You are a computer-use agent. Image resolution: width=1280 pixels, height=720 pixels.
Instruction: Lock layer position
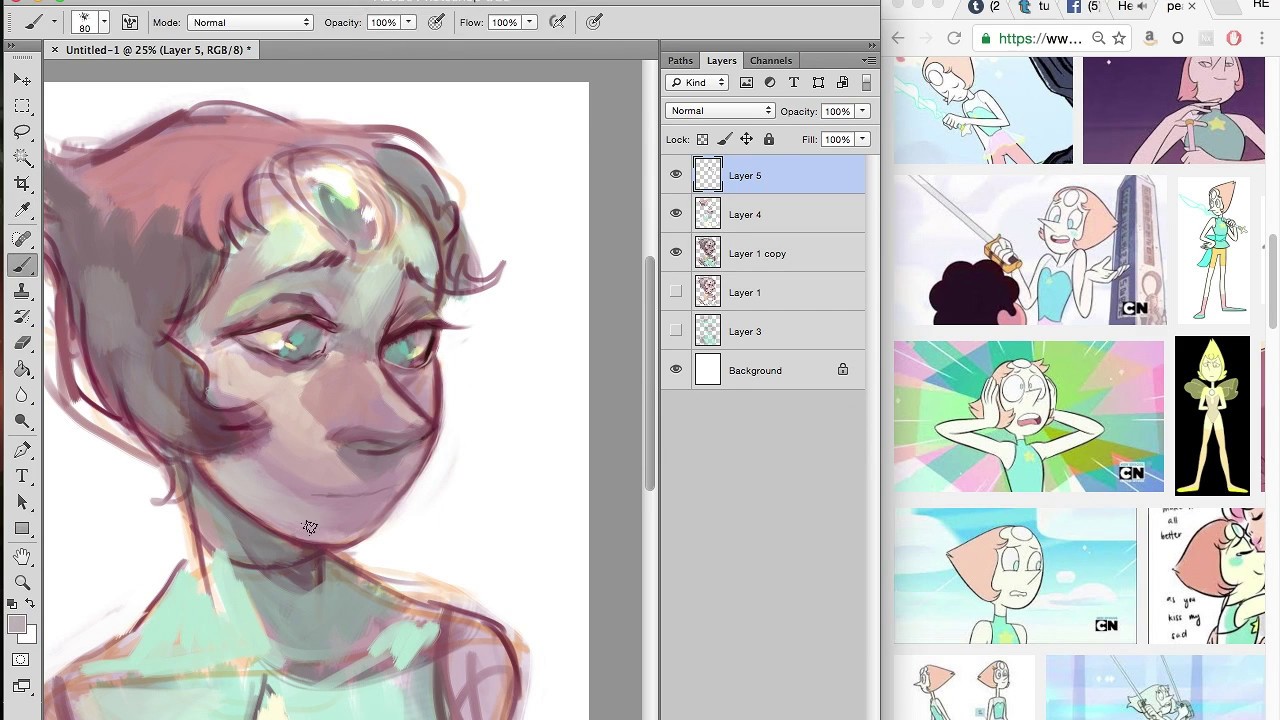(746, 140)
